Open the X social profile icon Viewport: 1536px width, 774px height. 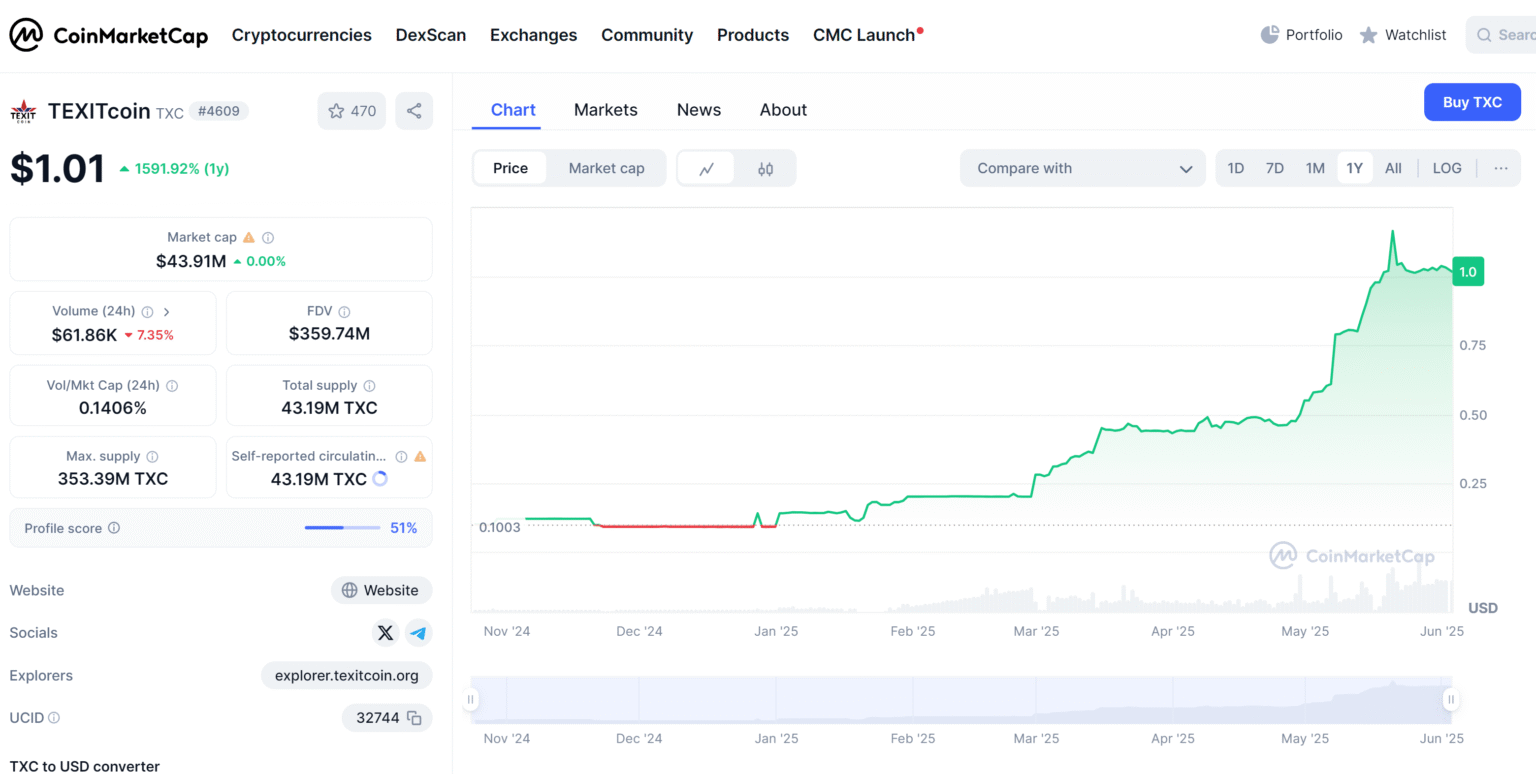click(x=385, y=633)
